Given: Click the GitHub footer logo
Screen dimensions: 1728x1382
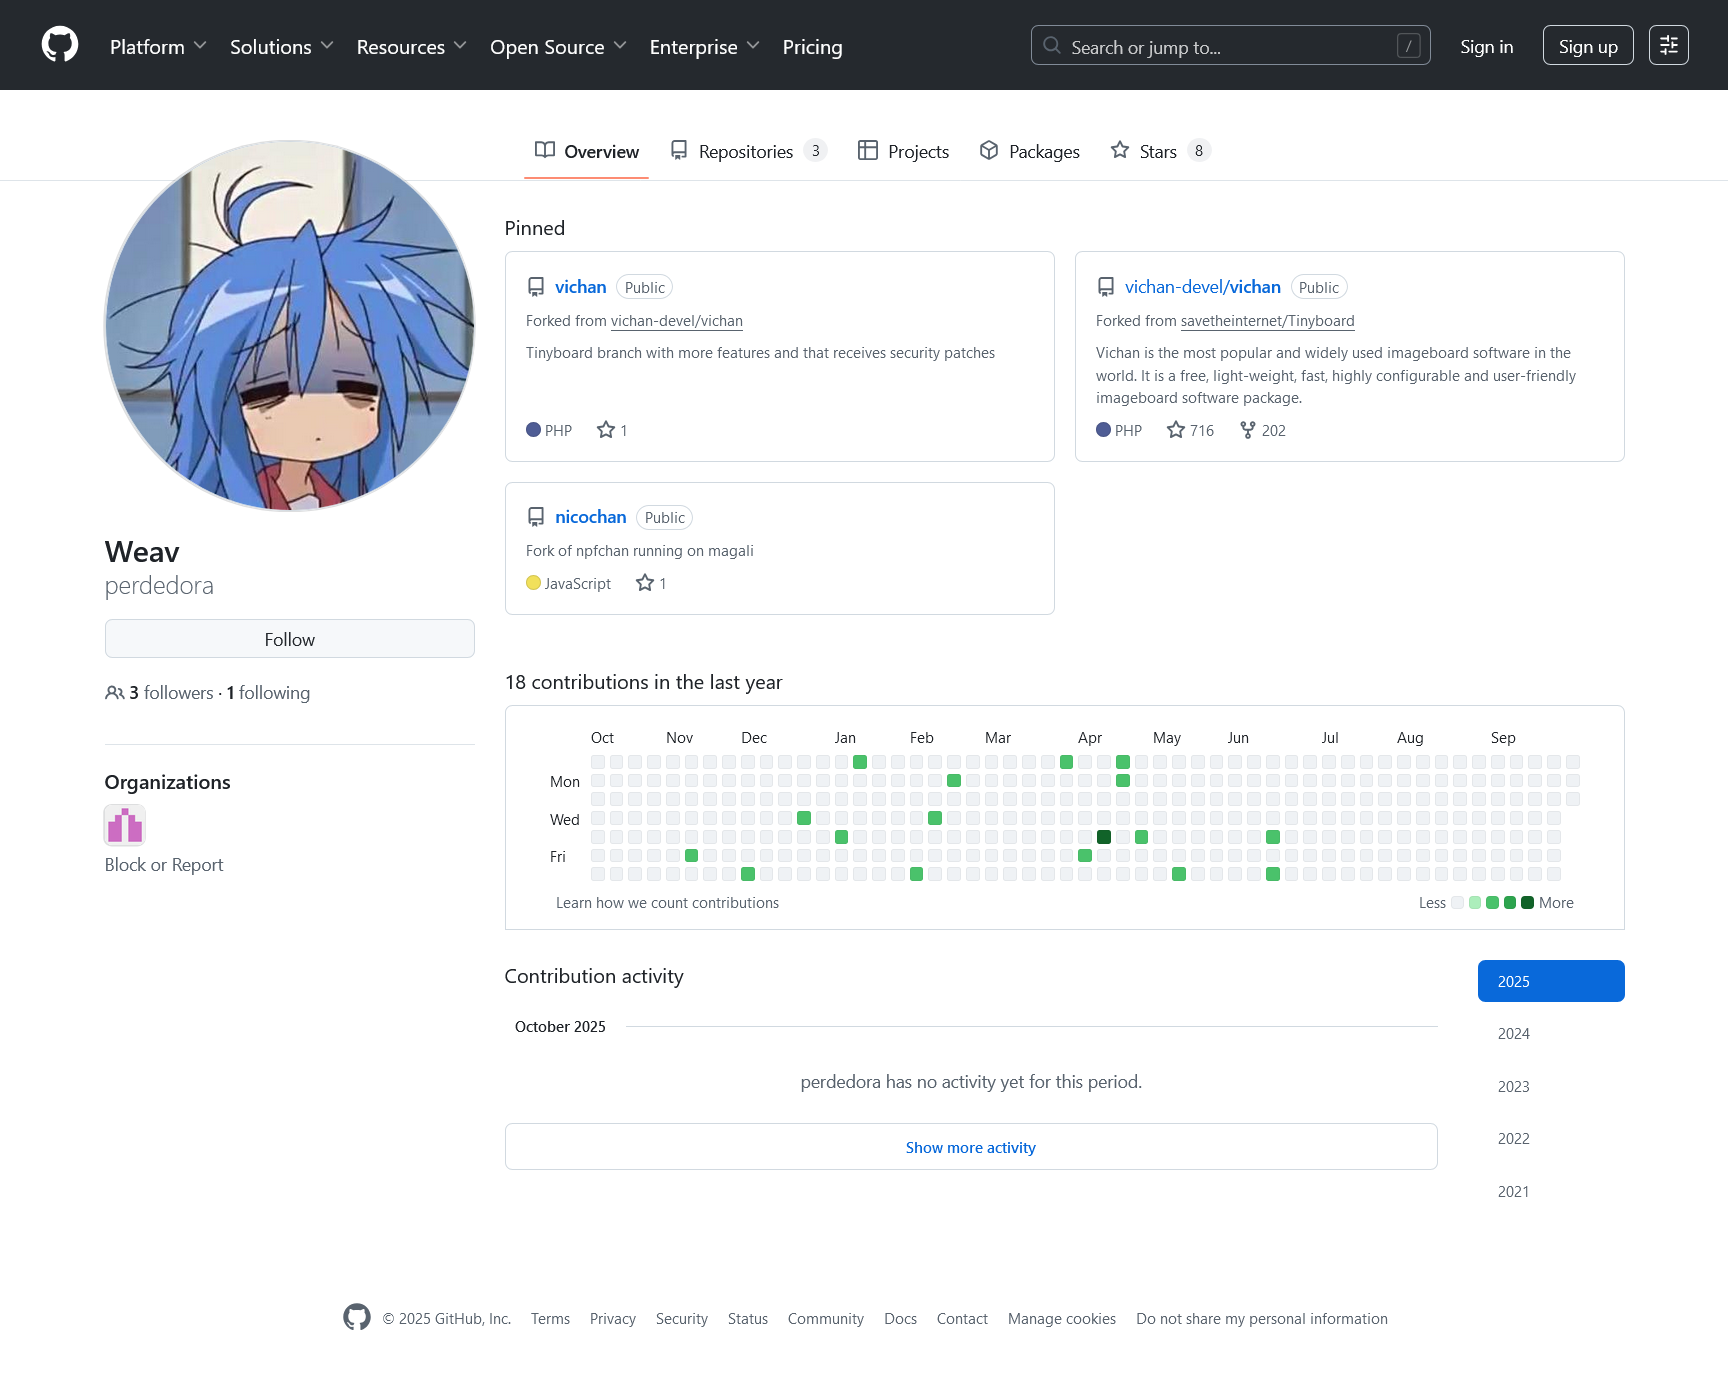Looking at the screenshot, I should coord(357,1318).
